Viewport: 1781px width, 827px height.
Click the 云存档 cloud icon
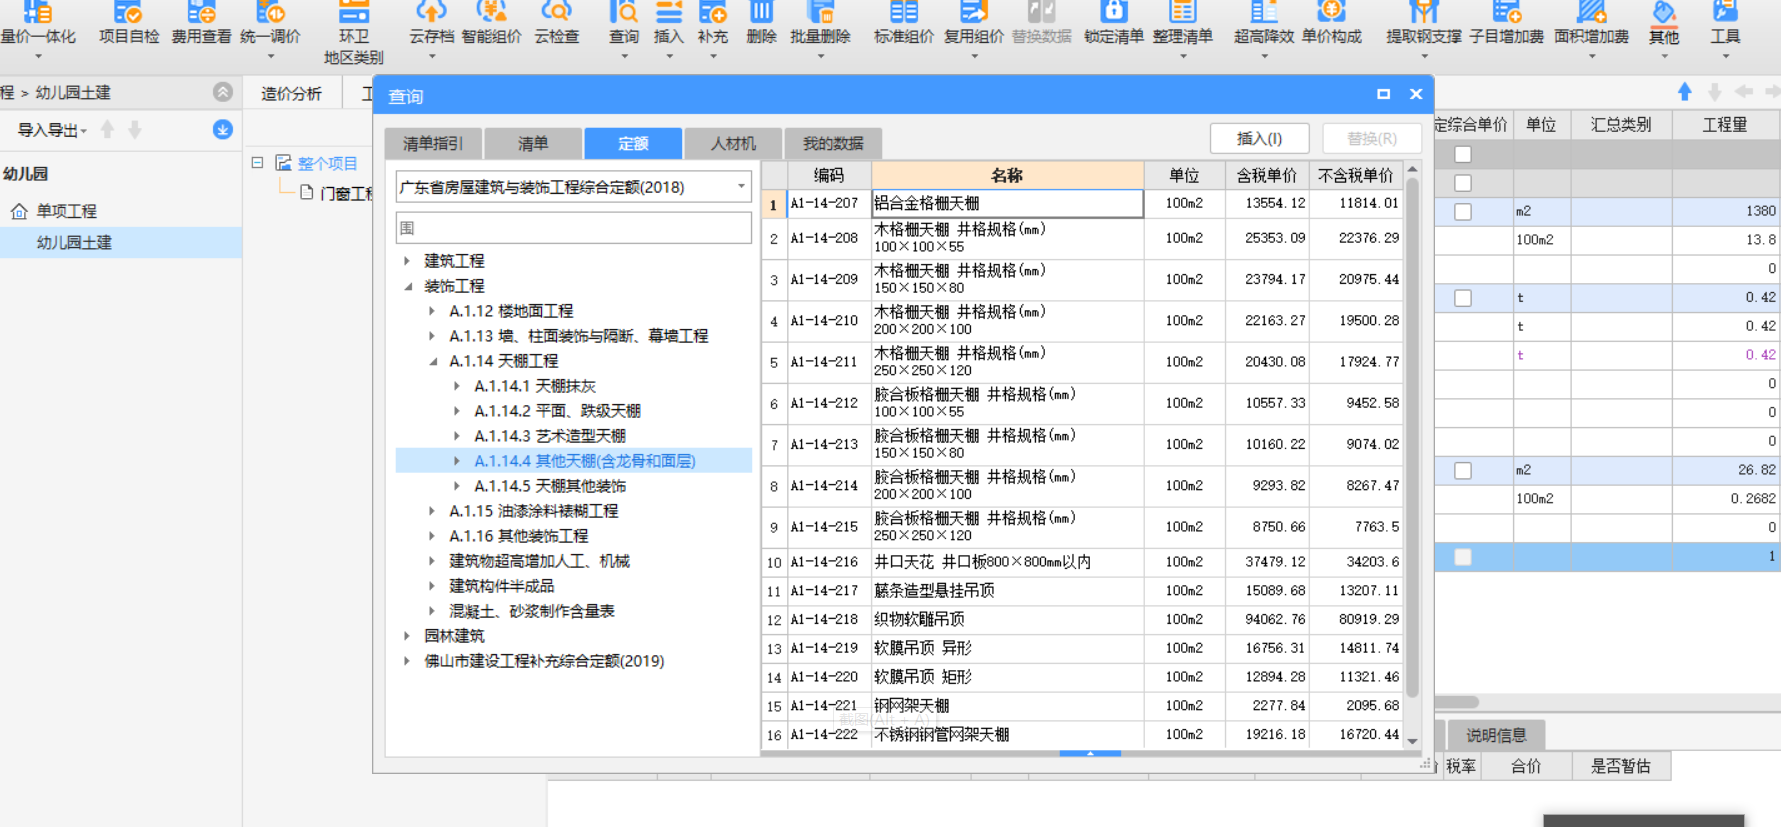(x=431, y=14)
